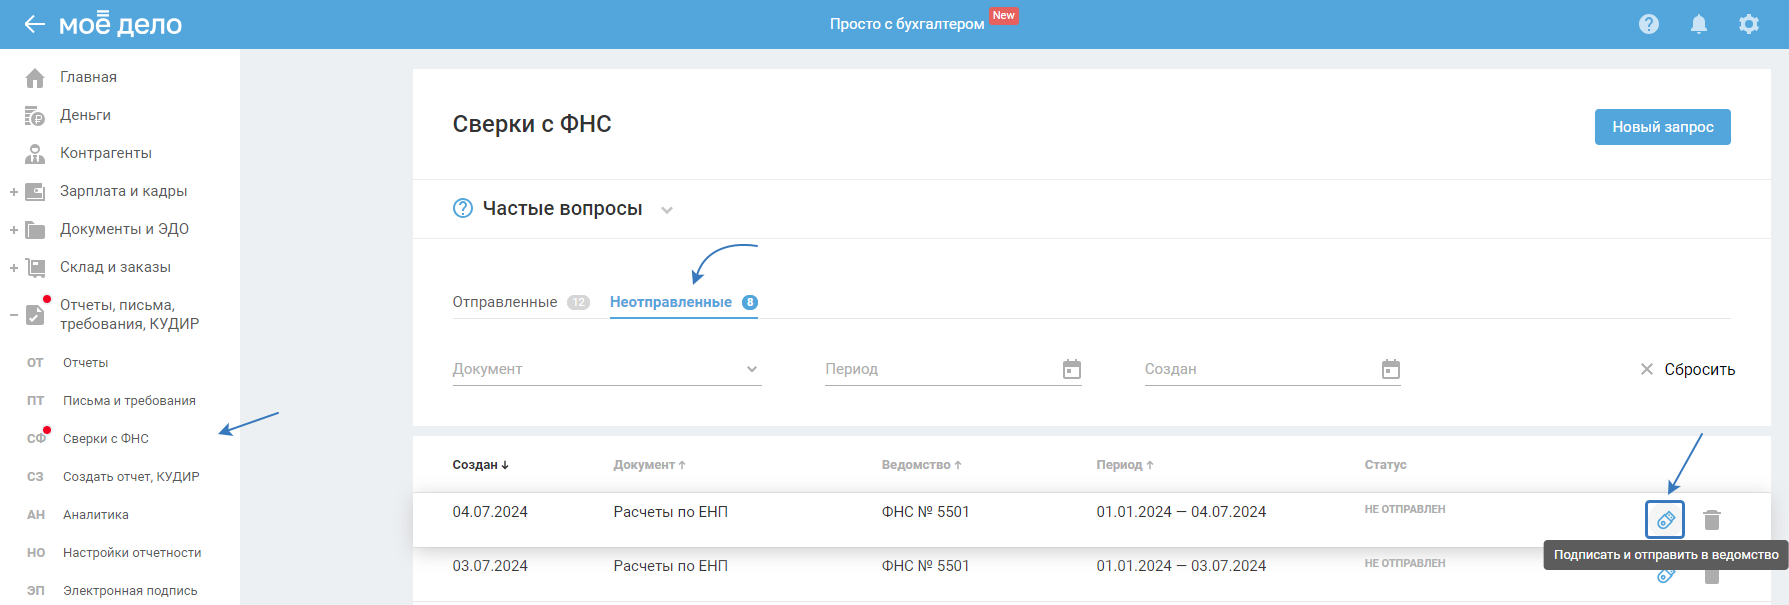Open the help question mark icon
The height and width of the screenshot is (605, 1789).
click(1649, 24)
